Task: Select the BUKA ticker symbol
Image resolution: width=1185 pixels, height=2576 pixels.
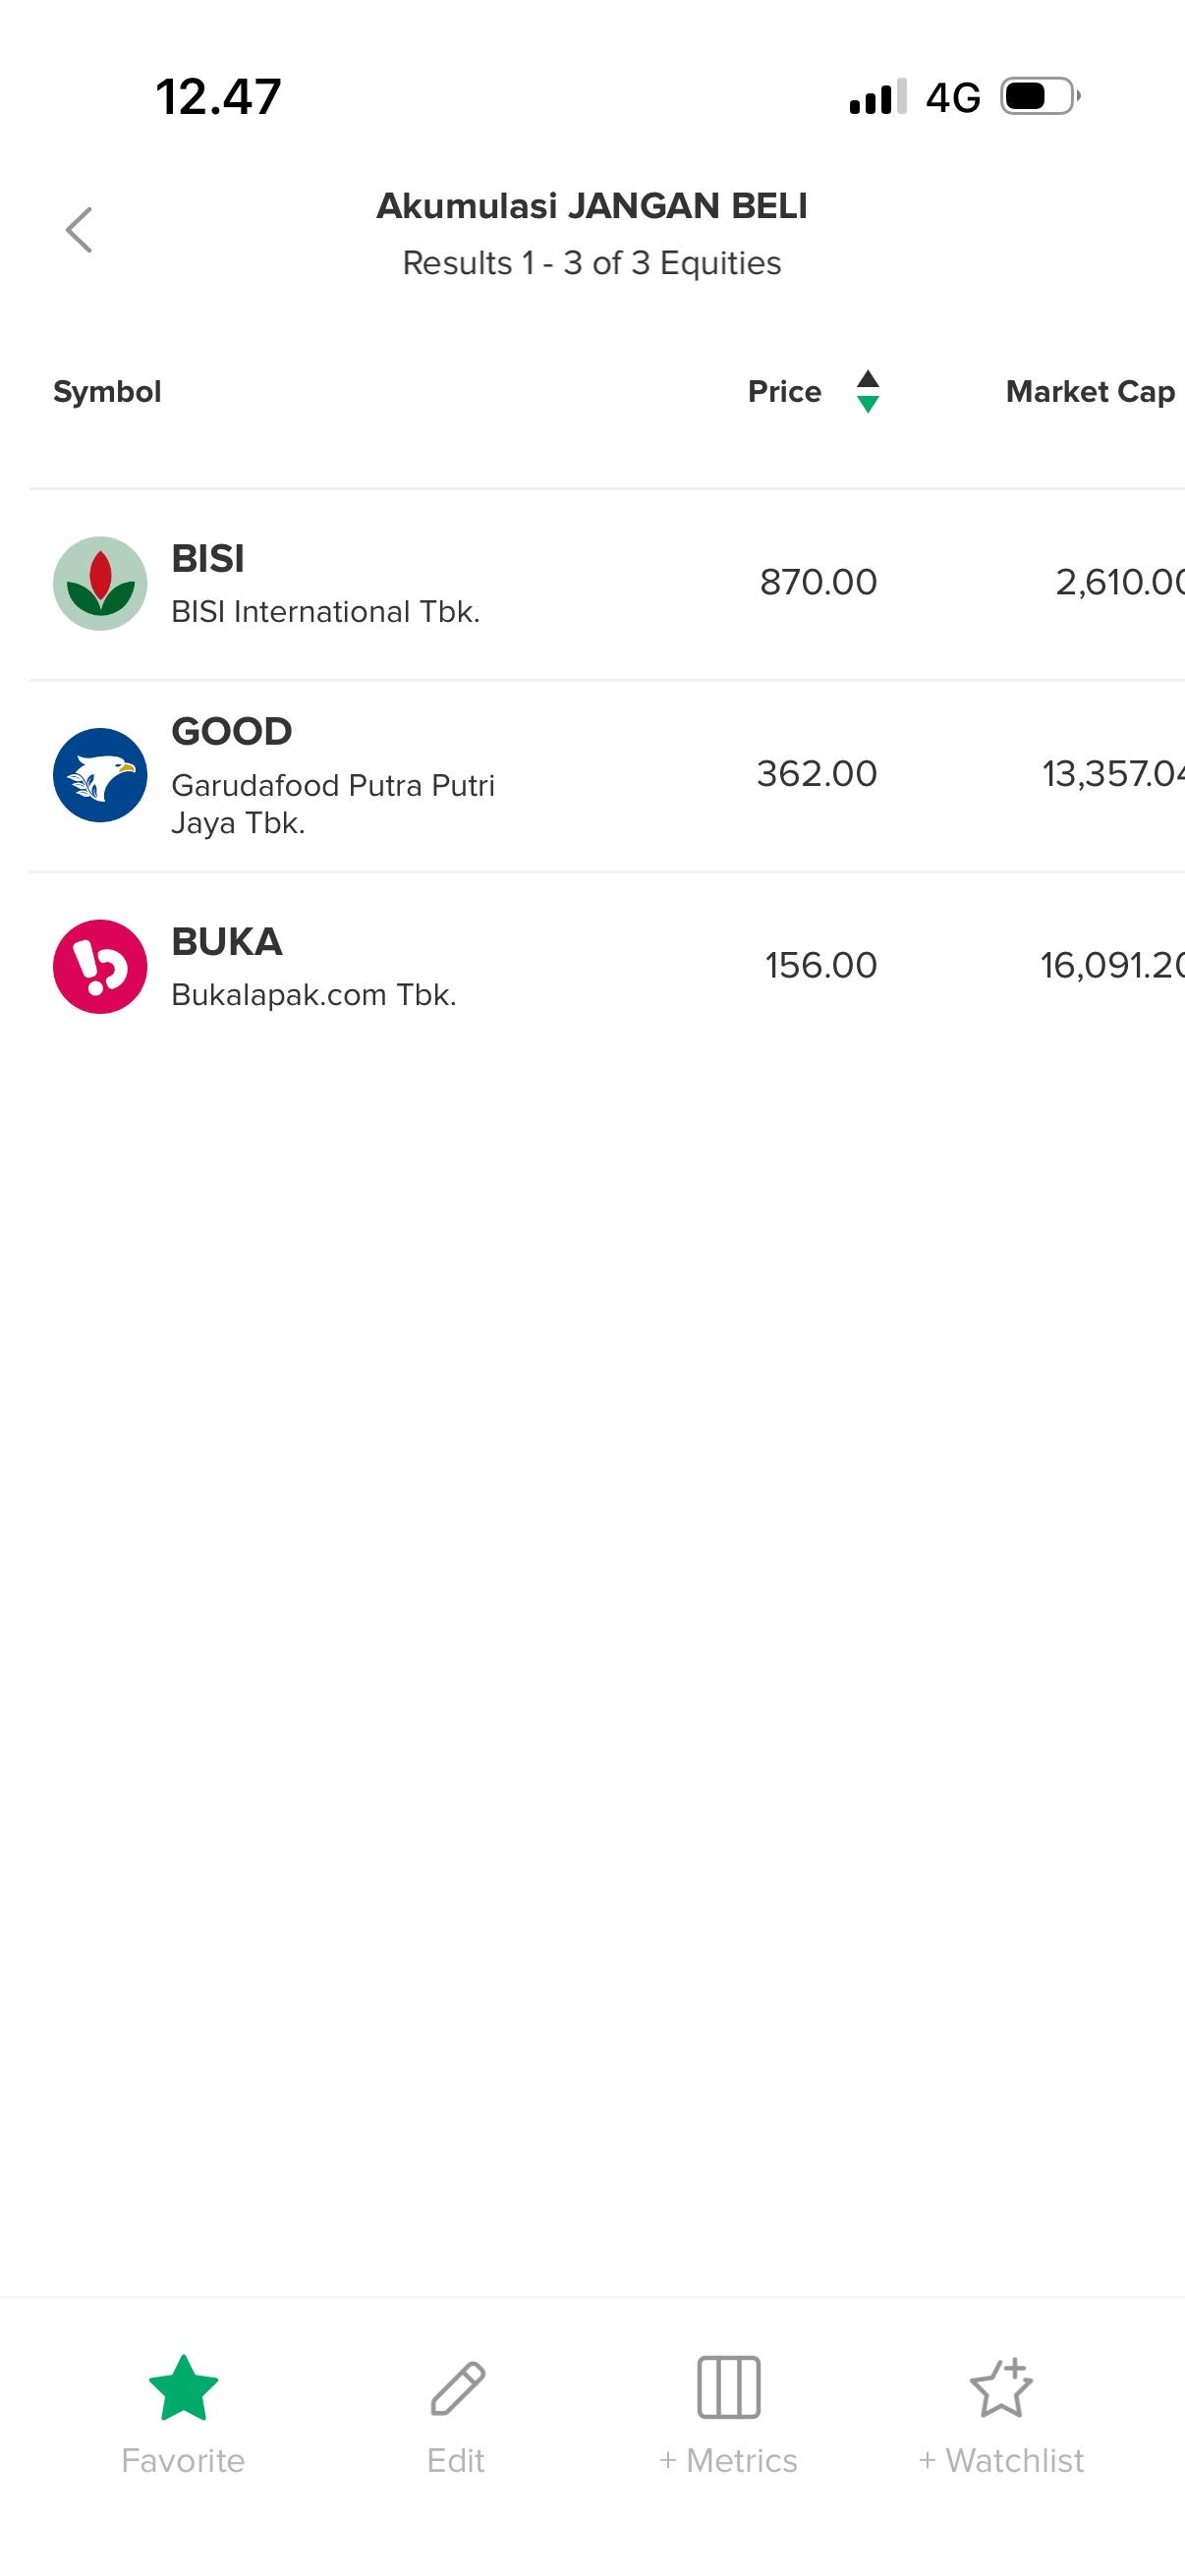Action: click(227, 942)
